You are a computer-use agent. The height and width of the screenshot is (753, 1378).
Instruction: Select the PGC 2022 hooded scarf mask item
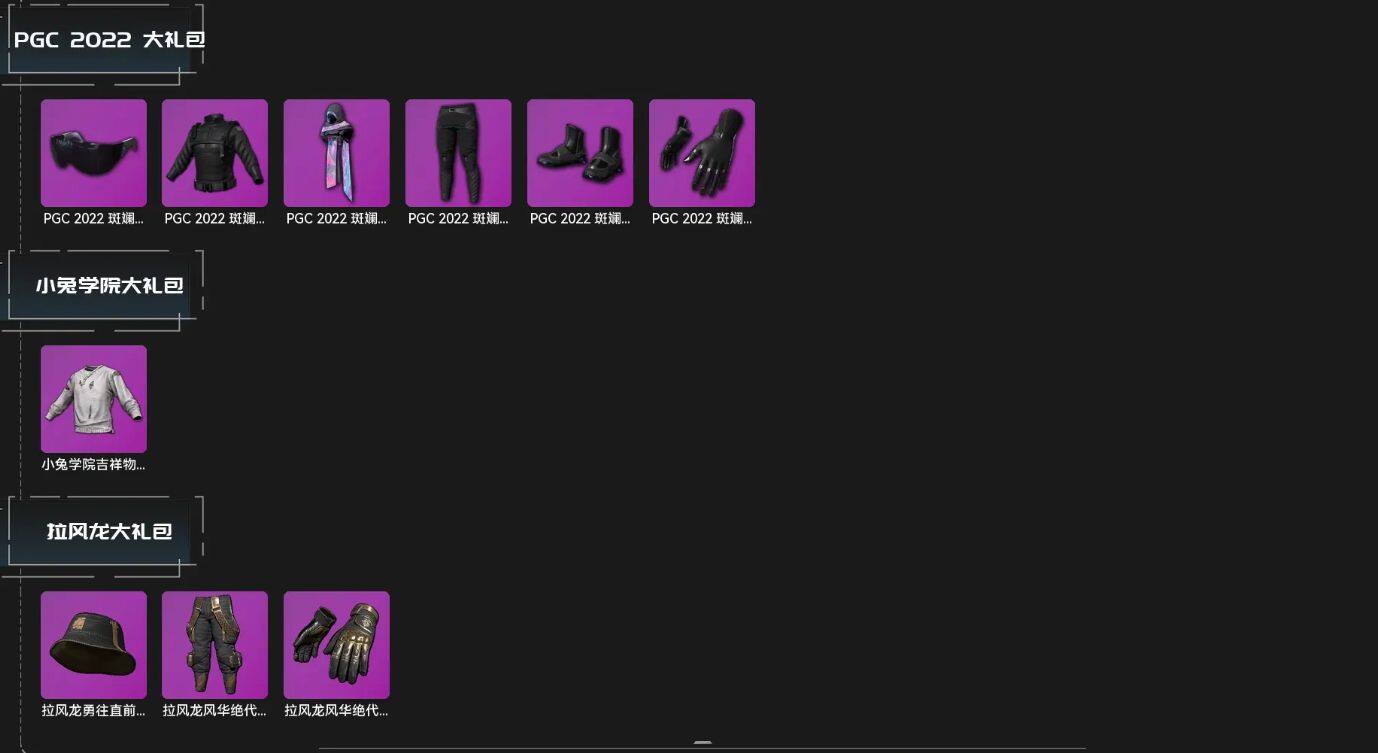click(337, 153)
